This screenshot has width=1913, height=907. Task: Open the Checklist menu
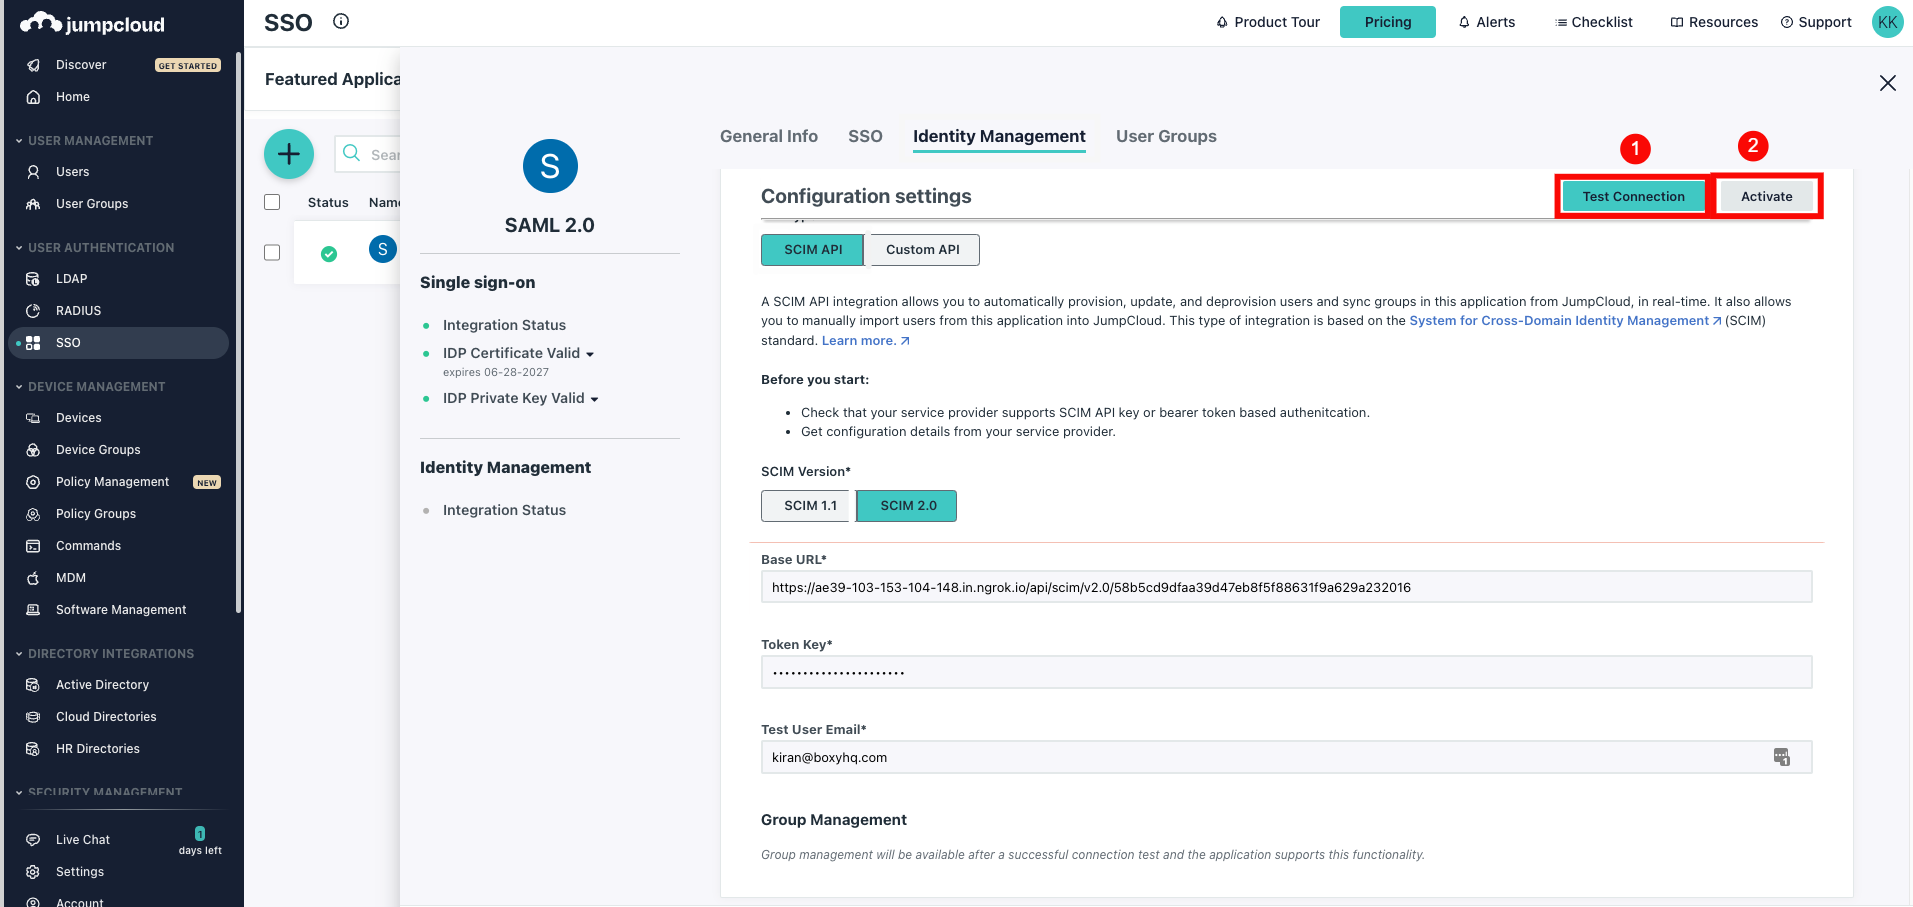click(1594, 22)
